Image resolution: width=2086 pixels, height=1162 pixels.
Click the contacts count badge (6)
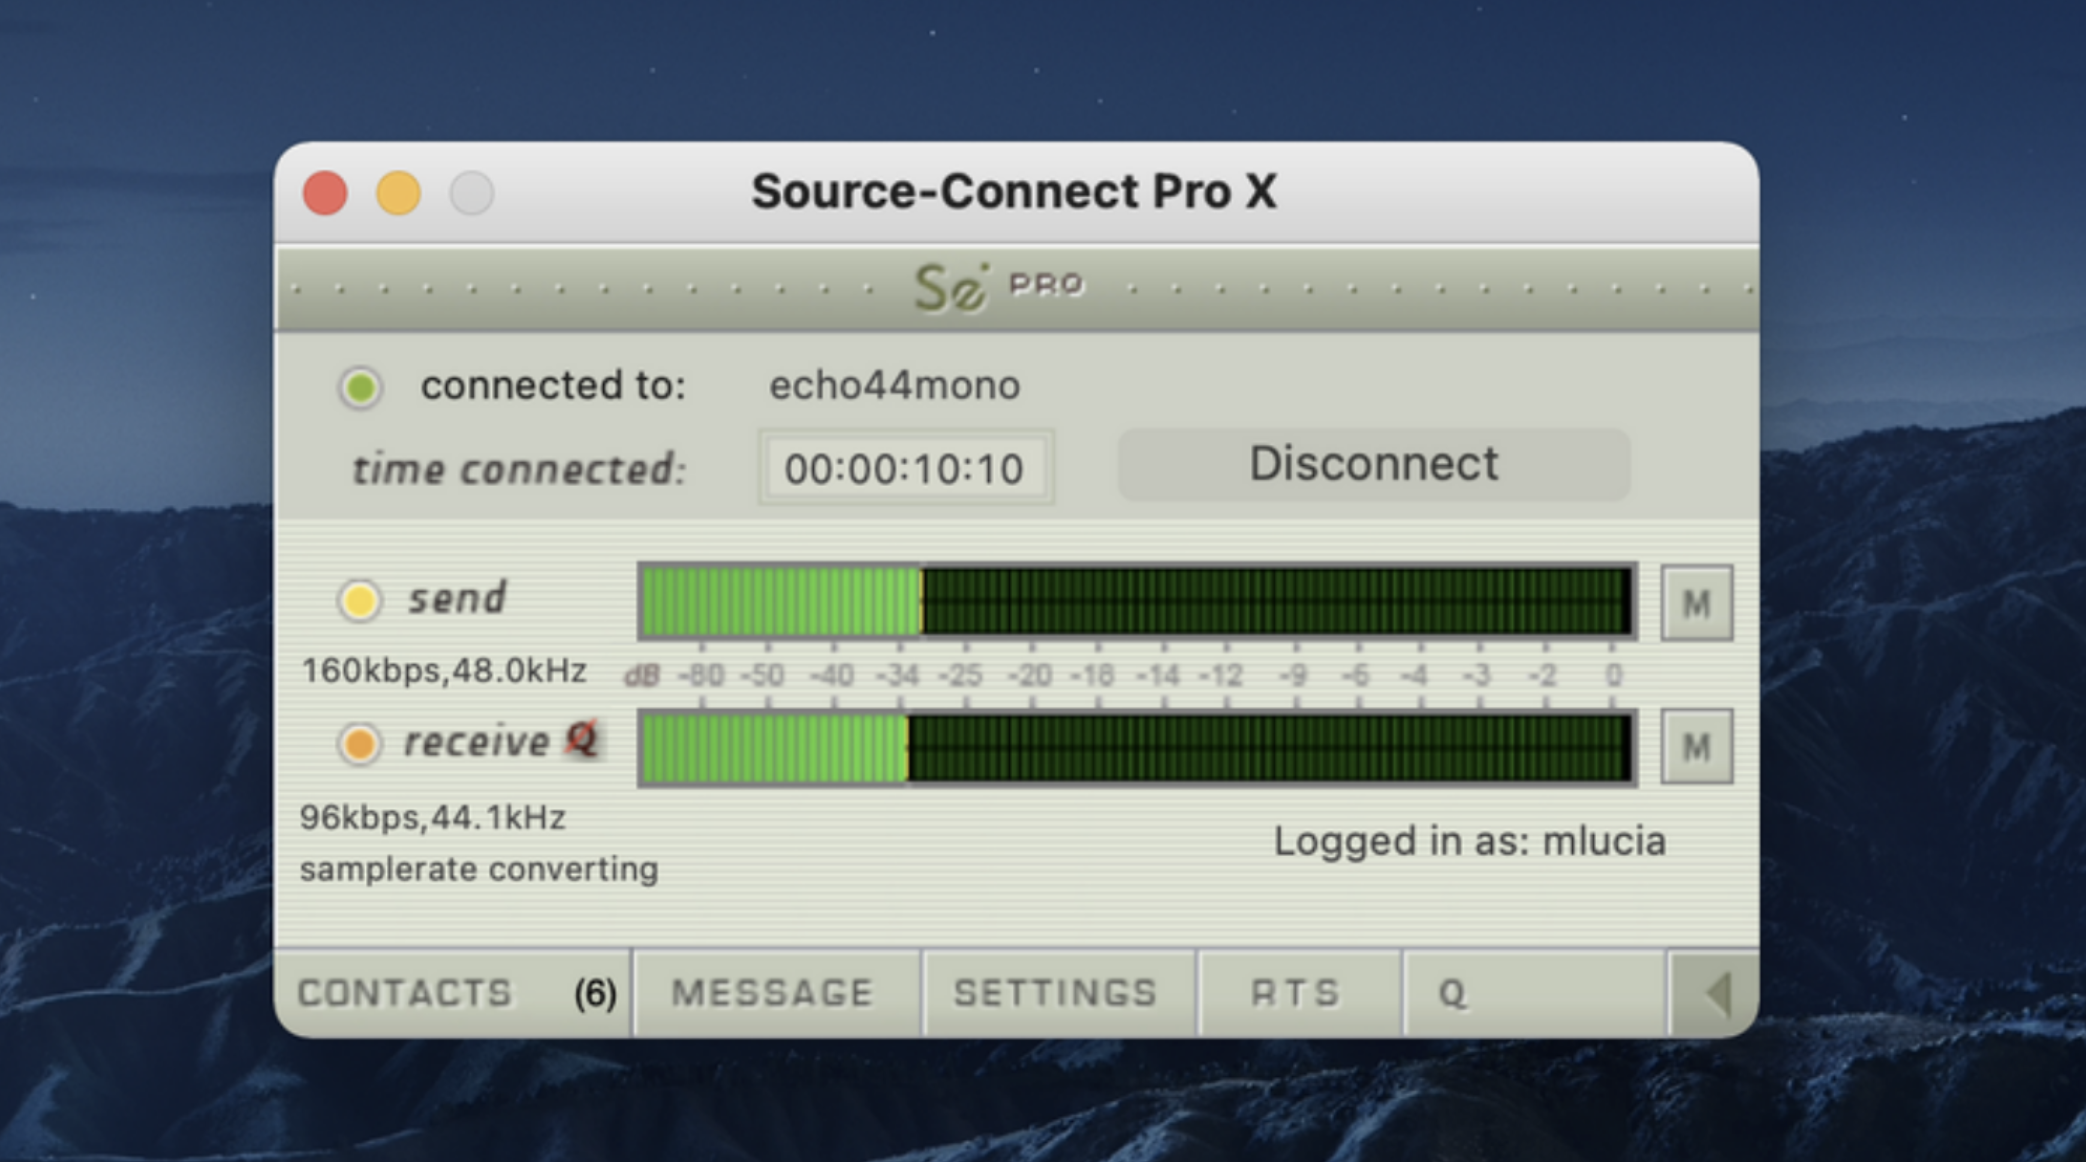[x=595, y=993]
